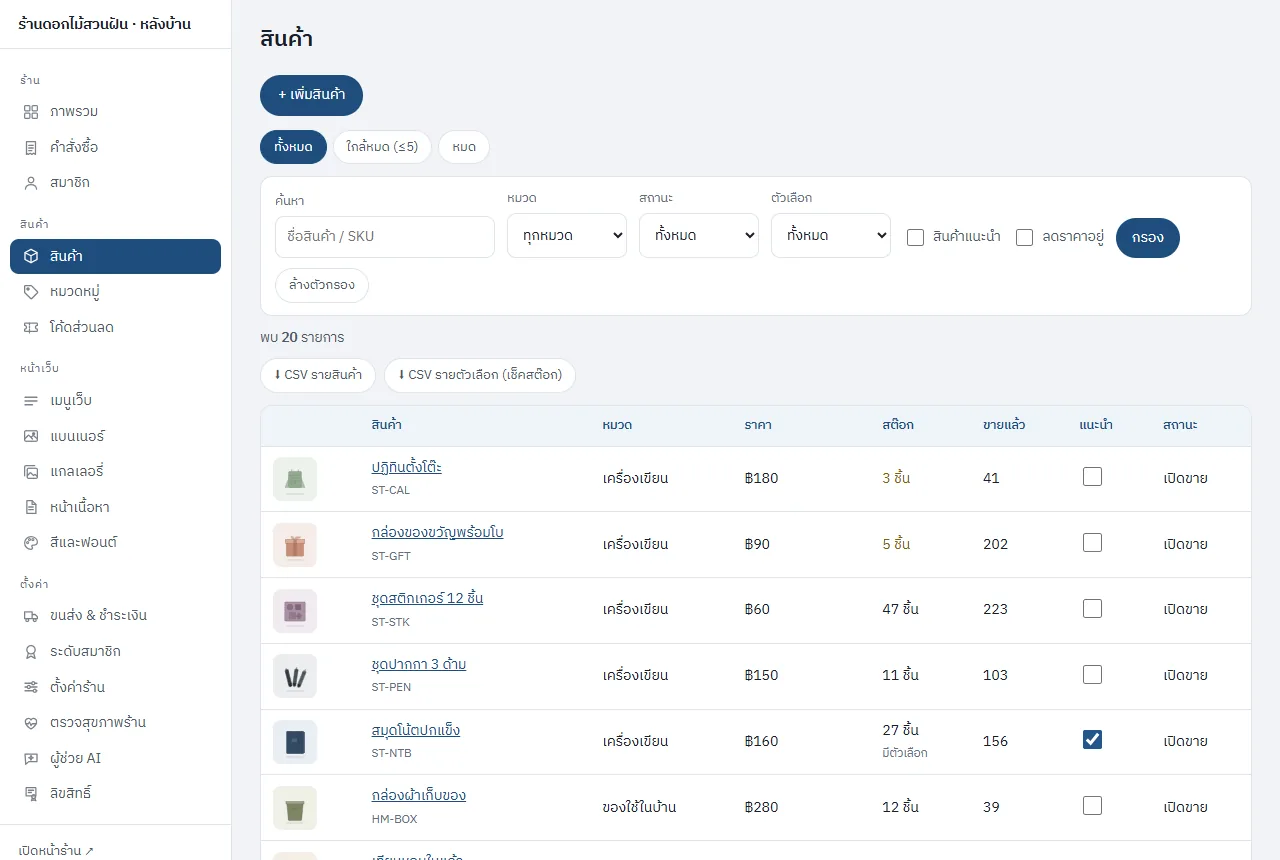Viewport: 1280px width, 860px height.
Task: Check แนะนำ box for กล่องของขวัญพร้อมโบ
Action: [x=1092, y=543]
